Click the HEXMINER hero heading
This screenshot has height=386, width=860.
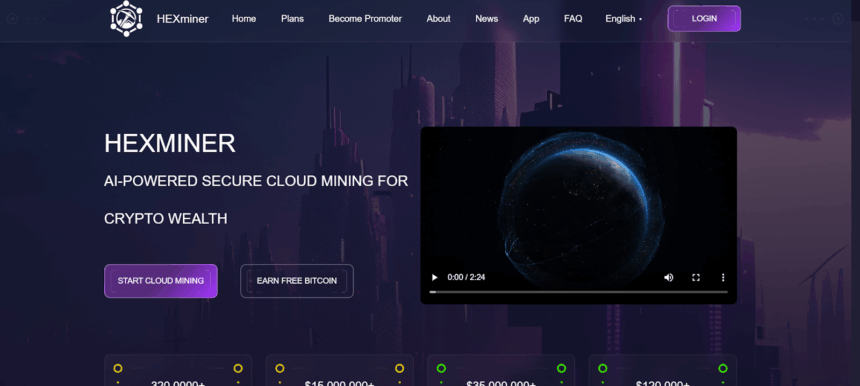(x=170, y=143)
